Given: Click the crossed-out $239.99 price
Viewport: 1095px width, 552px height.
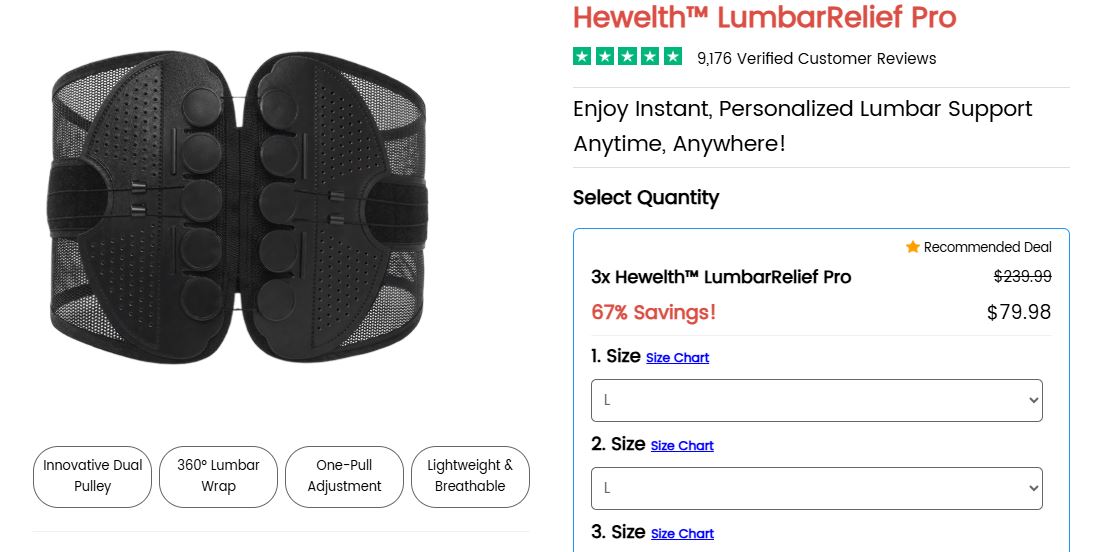Looking at the screenshot, I should pos(1022,276).
